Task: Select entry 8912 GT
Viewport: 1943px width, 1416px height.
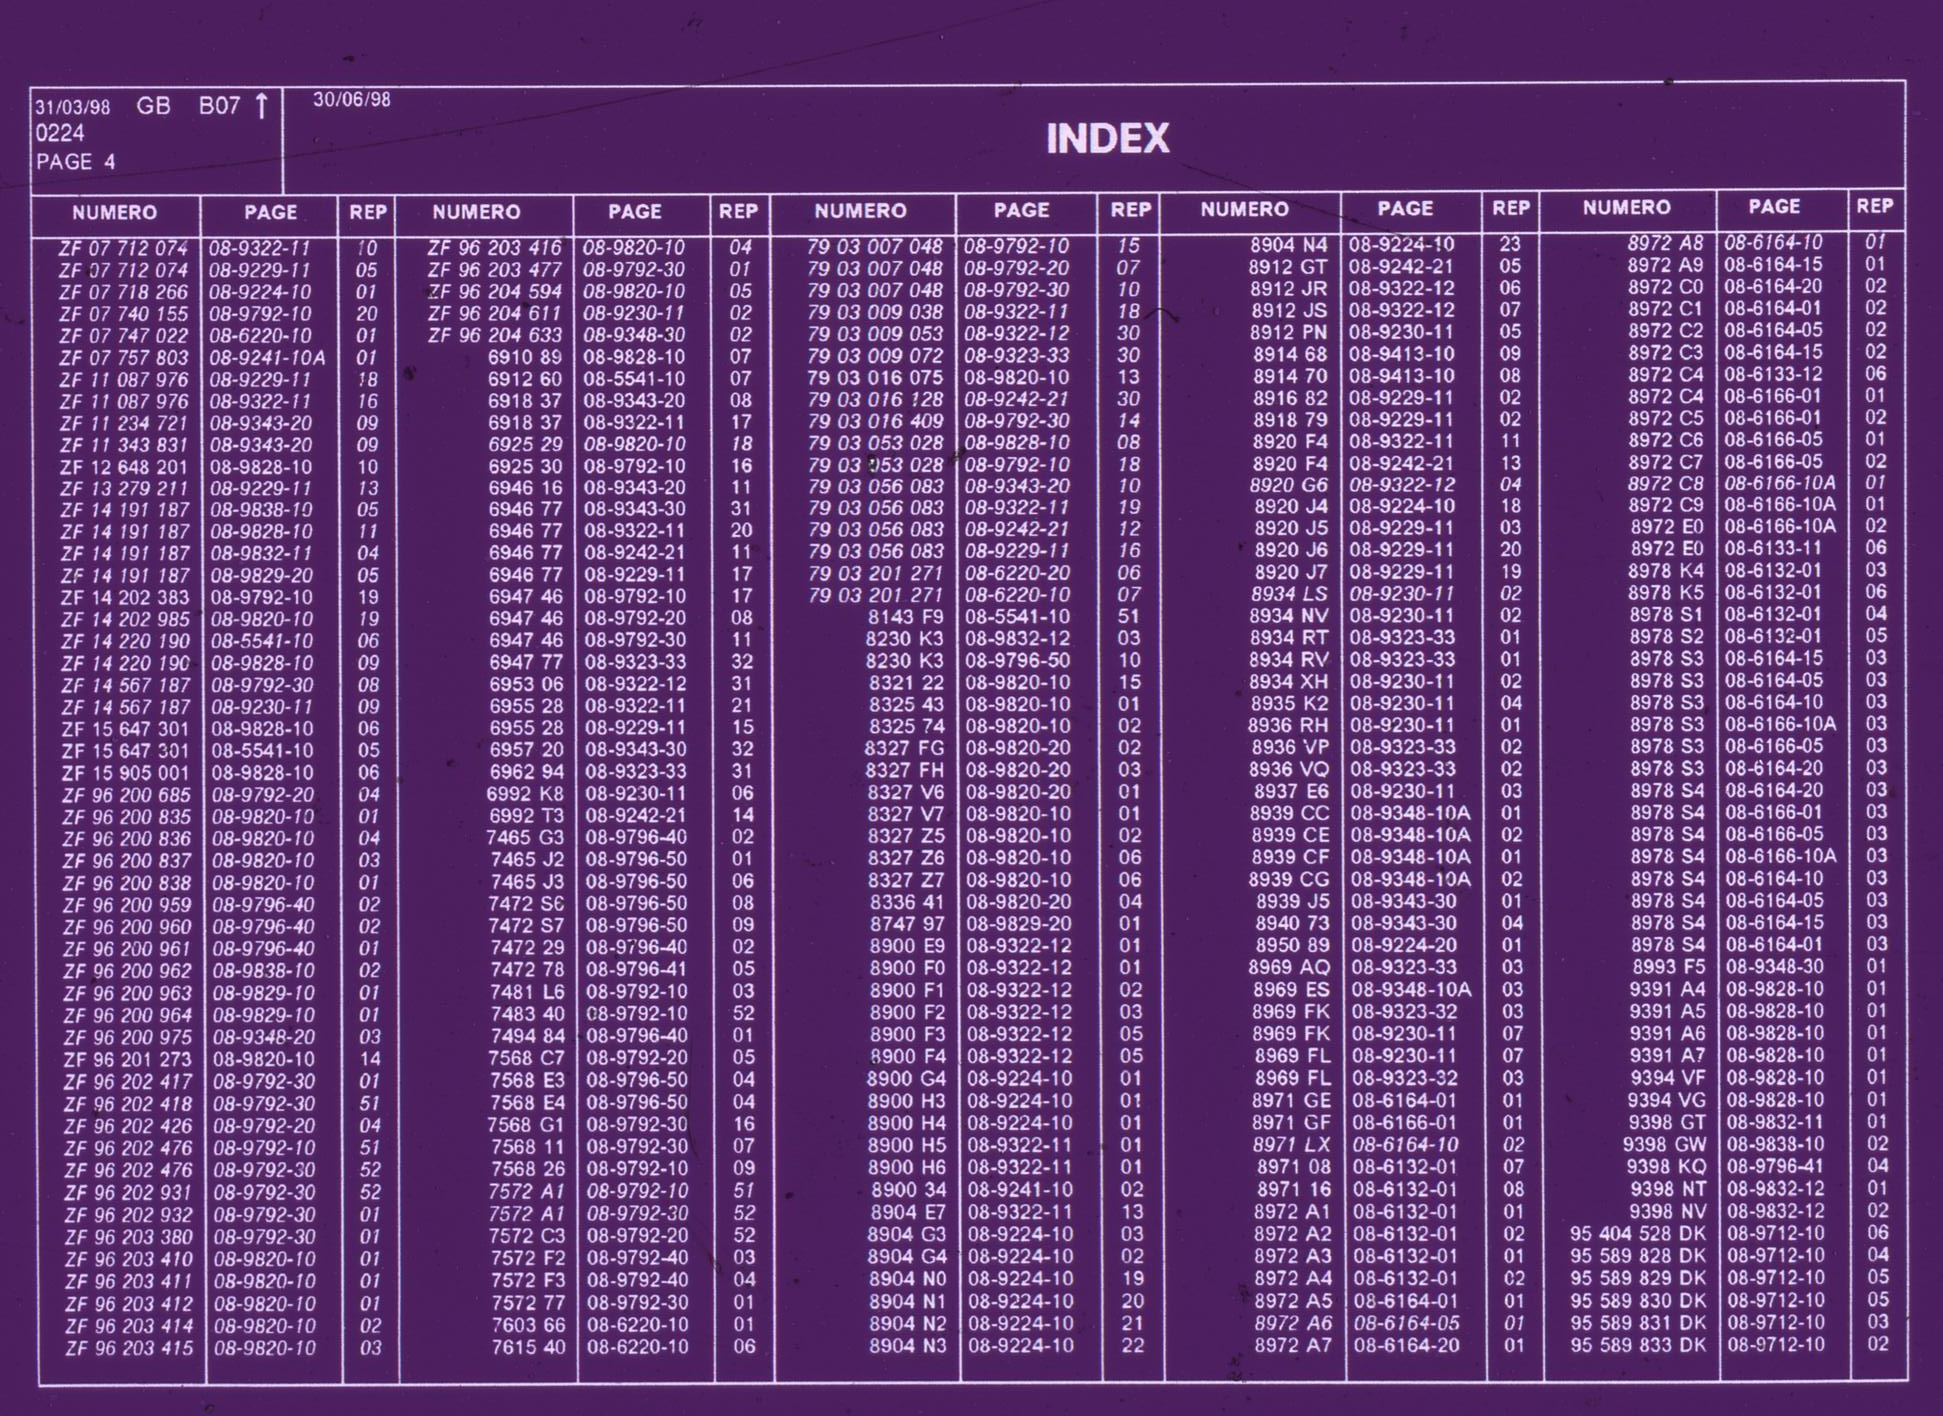Action: (1289, 267)
